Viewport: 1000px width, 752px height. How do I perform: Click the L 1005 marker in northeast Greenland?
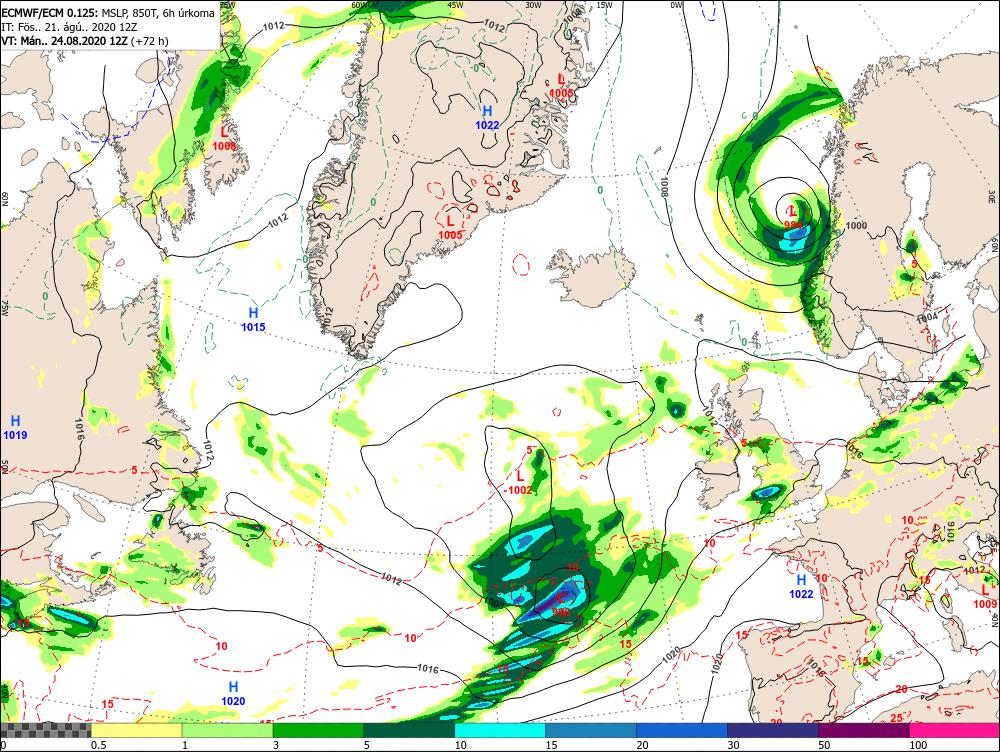pos(561,85)
